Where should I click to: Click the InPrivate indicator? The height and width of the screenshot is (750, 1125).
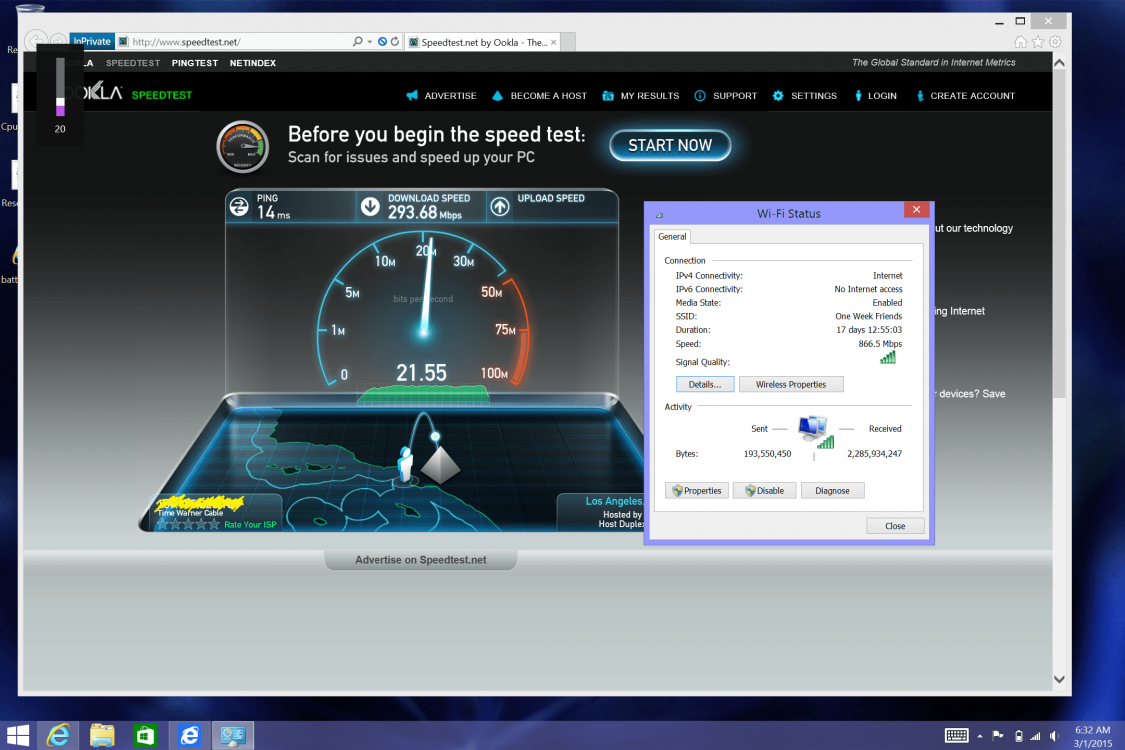pos(92,42)
